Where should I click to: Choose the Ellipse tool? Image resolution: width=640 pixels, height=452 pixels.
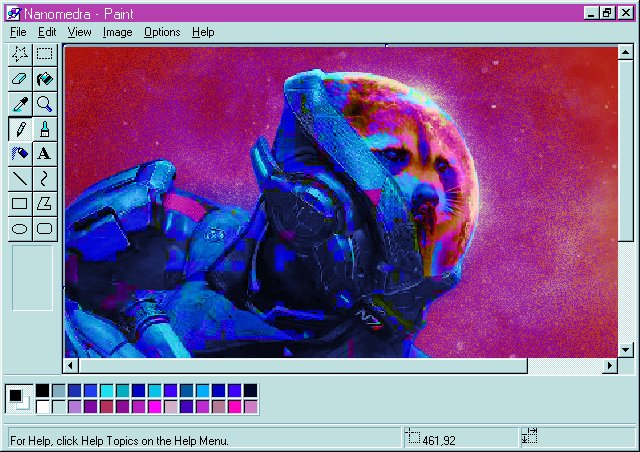[x=20, y=228]
